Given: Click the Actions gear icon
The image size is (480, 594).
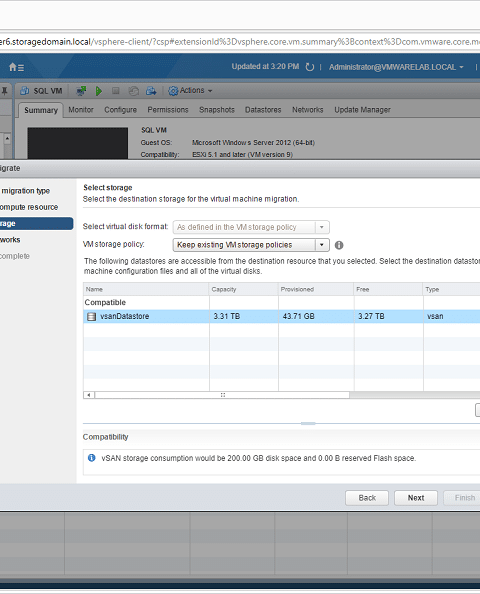Looking at the screenshot, I should coord(173,91).
